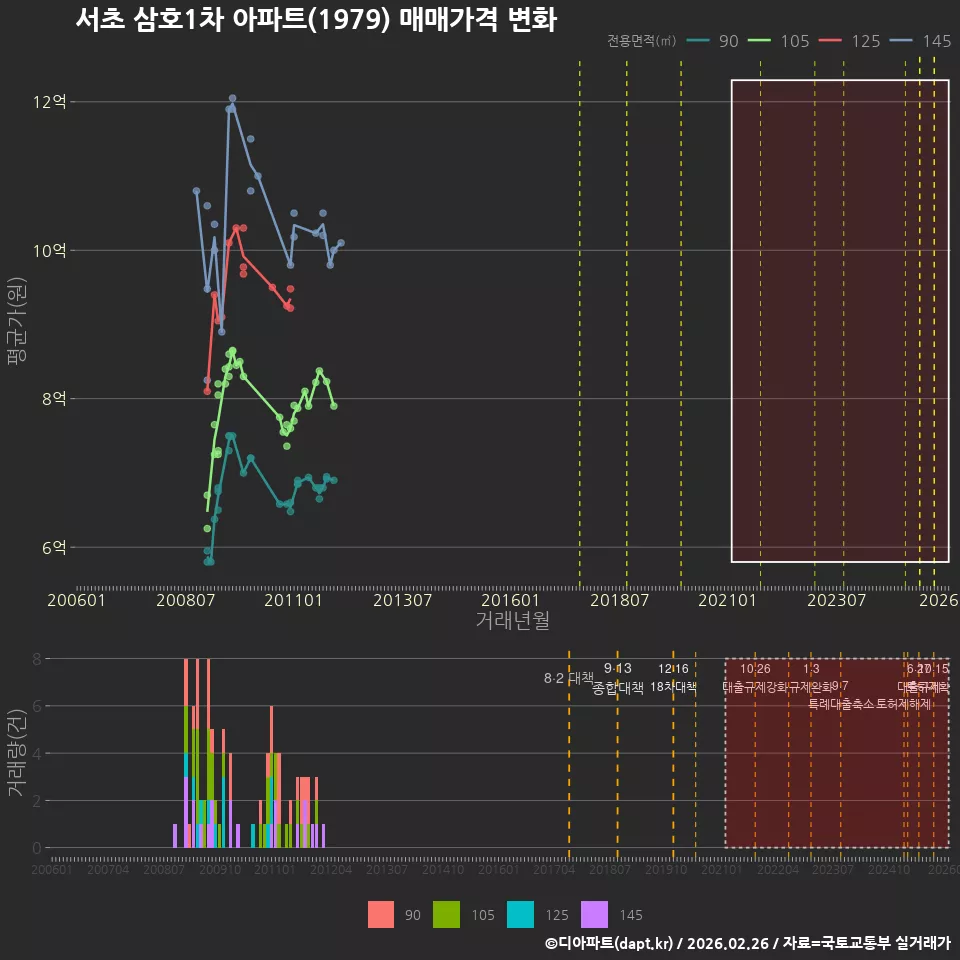
Task: Click the 12·16 18차대책 marker label
Action: coord(673,678)
